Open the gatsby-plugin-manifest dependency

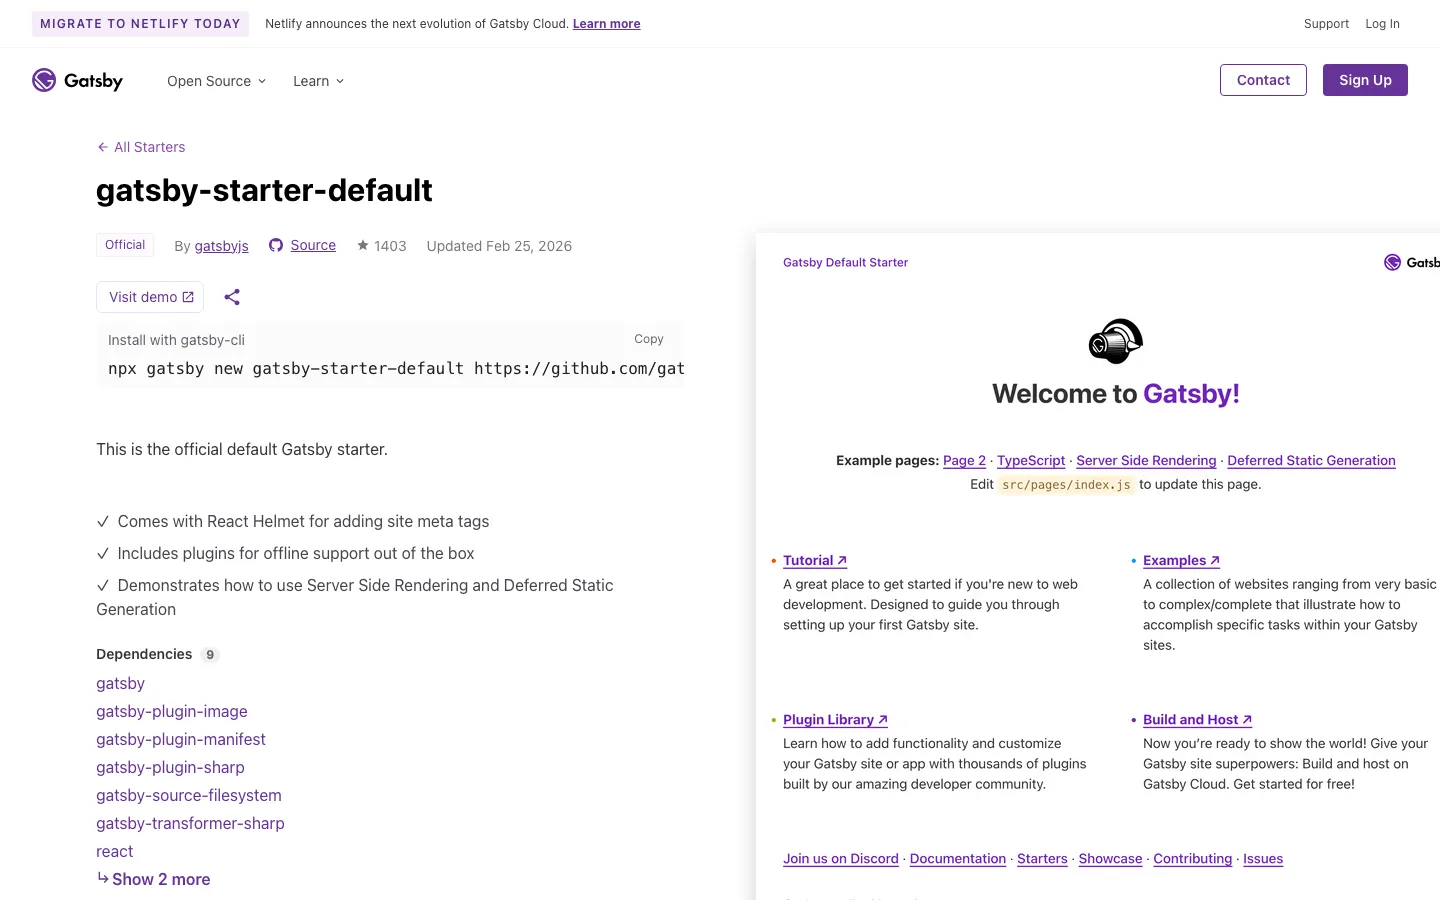(181, 739)
